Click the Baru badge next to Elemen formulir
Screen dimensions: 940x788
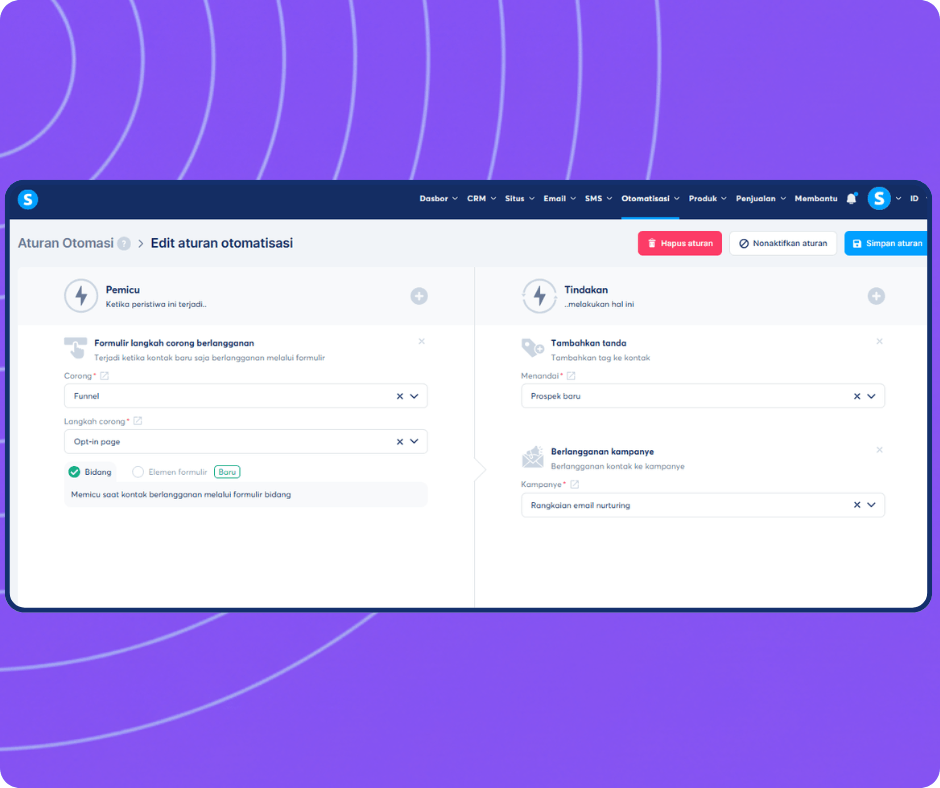click(x=227, y=472)
